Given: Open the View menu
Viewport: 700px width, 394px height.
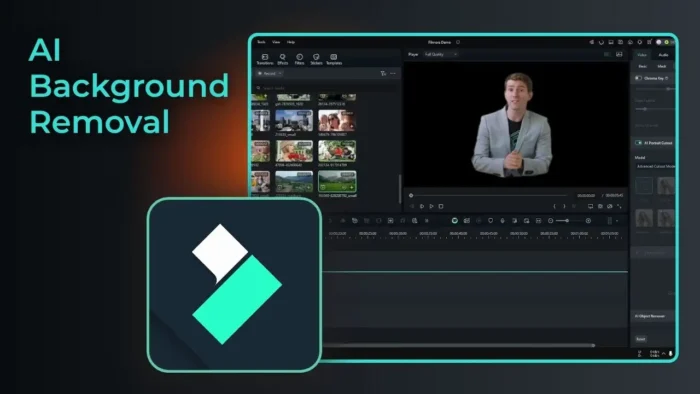Looking at the screenshot, I should (276, 42).
